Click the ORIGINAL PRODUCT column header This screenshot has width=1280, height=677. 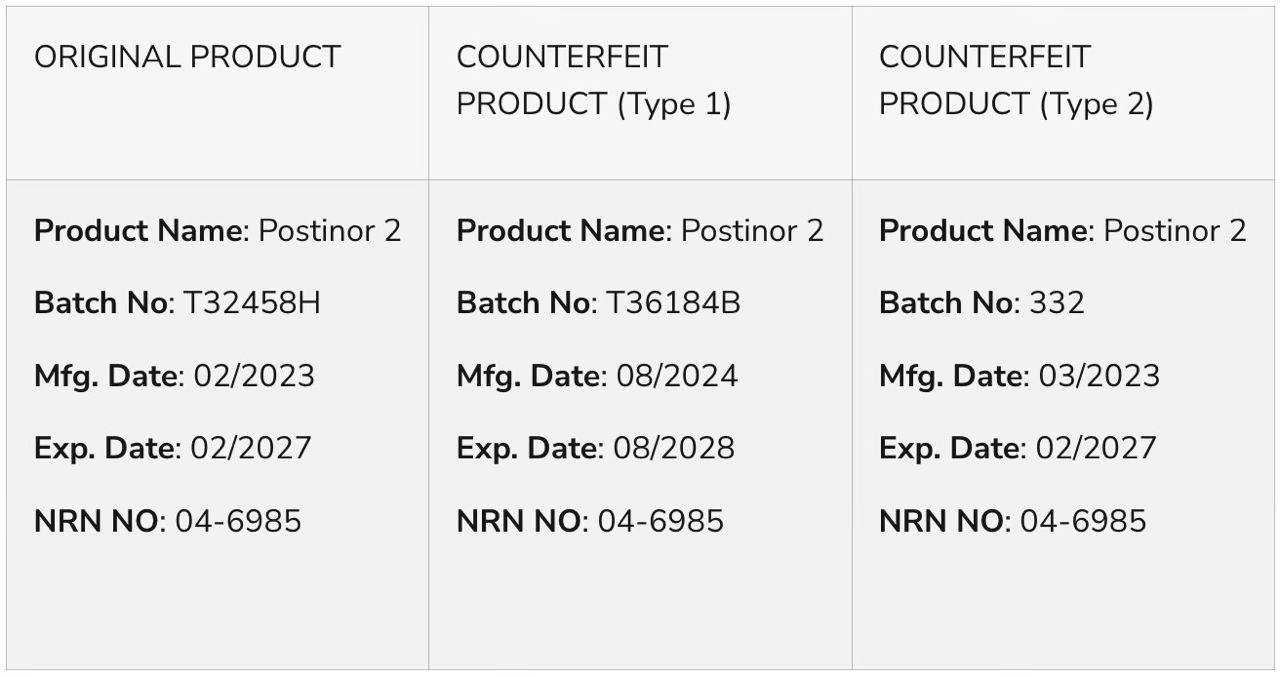[x=187, y=57]
